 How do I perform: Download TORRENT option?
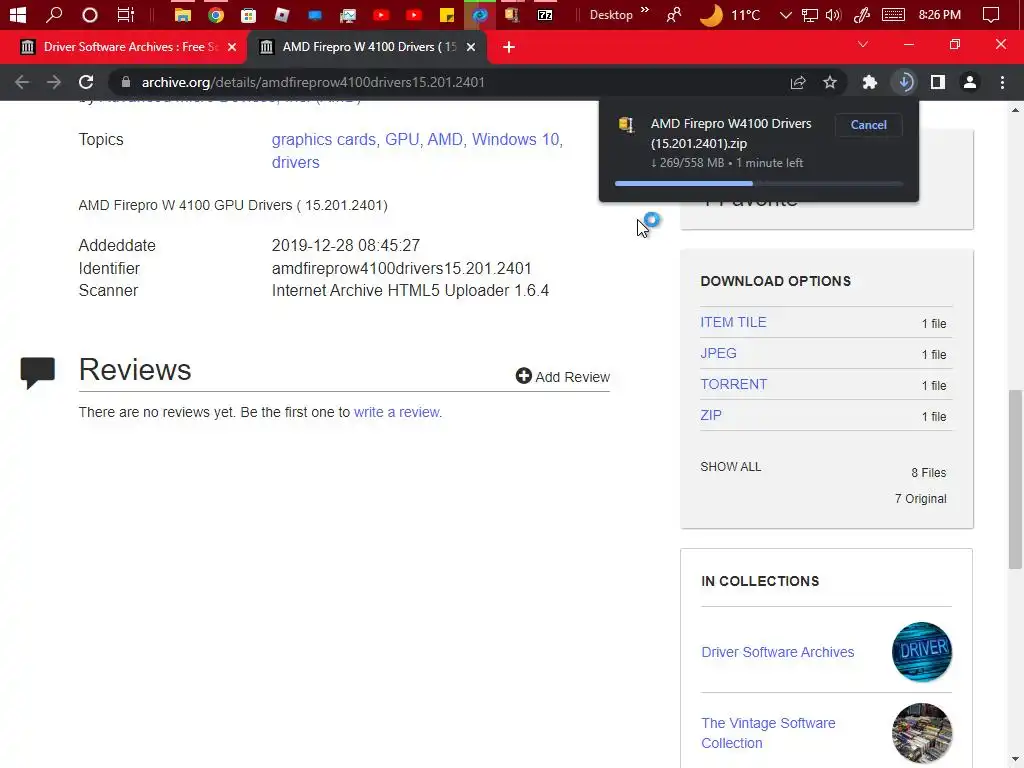tap(733, 384)
